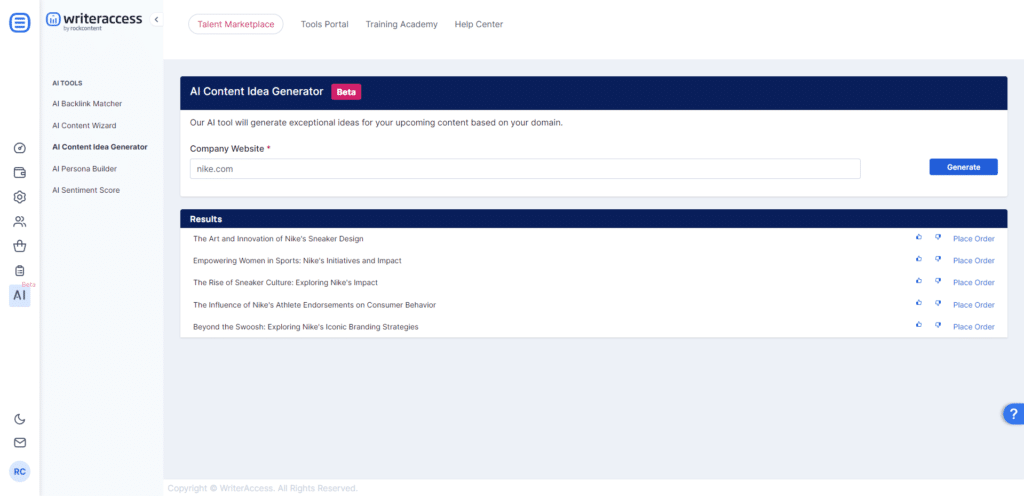Click Place Order for Rise of Sneaker Culture
Image resolution: width=1024 pixels, height=496 pixels.
pos(973,283)
